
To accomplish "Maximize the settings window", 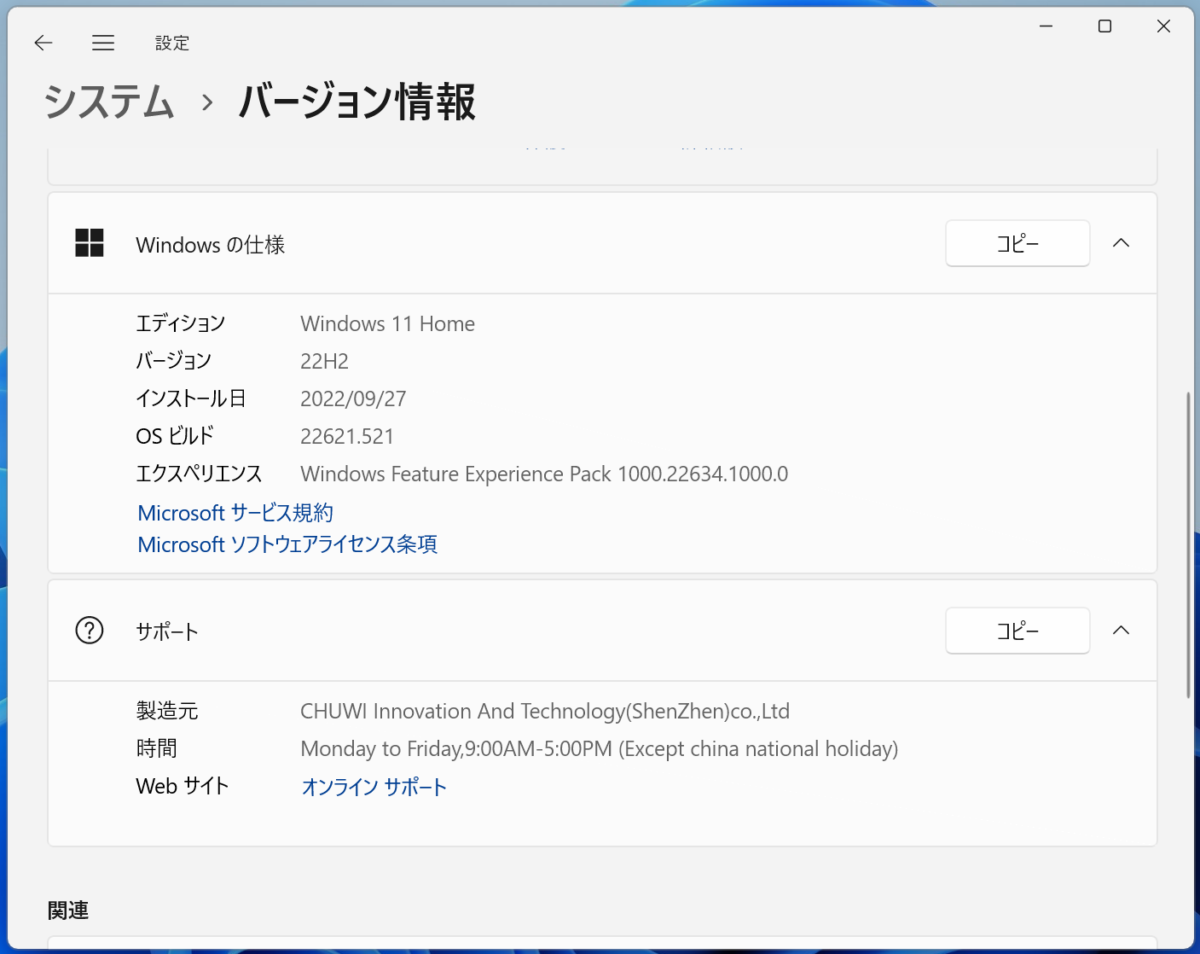I will tap(1104, 27).
